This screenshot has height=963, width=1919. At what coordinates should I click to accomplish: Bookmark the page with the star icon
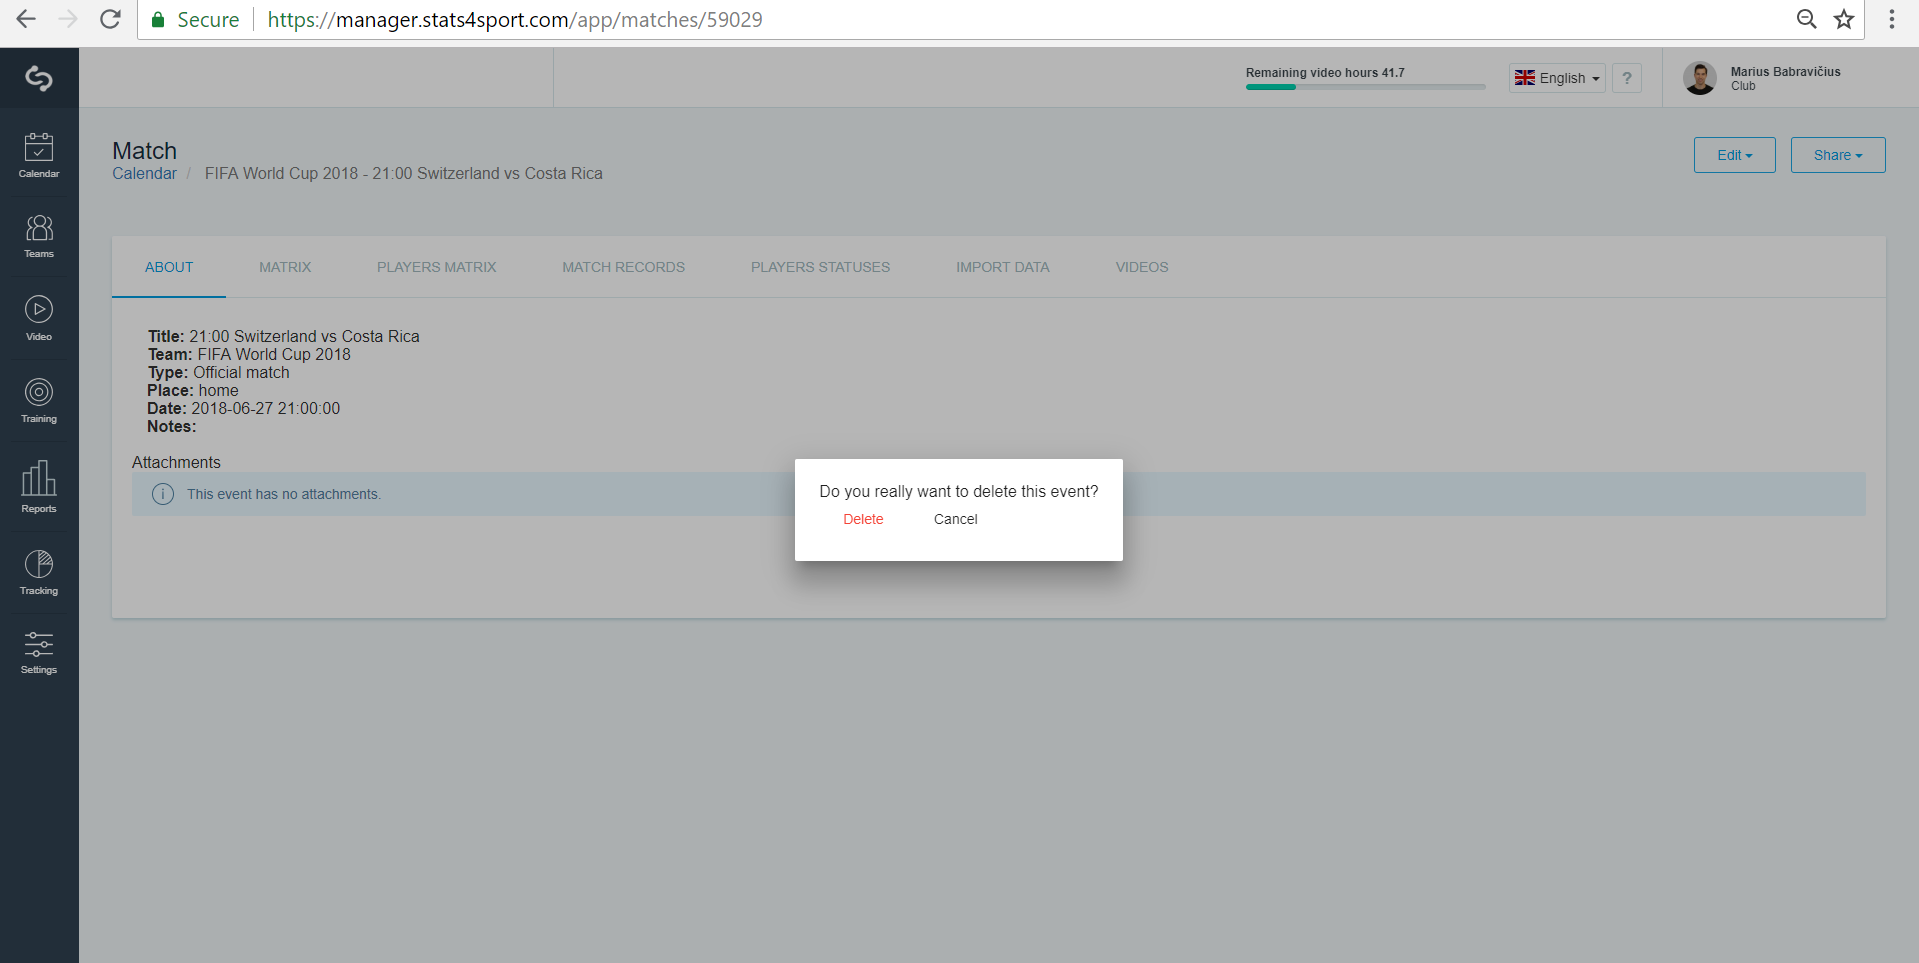coord(1844,19)
